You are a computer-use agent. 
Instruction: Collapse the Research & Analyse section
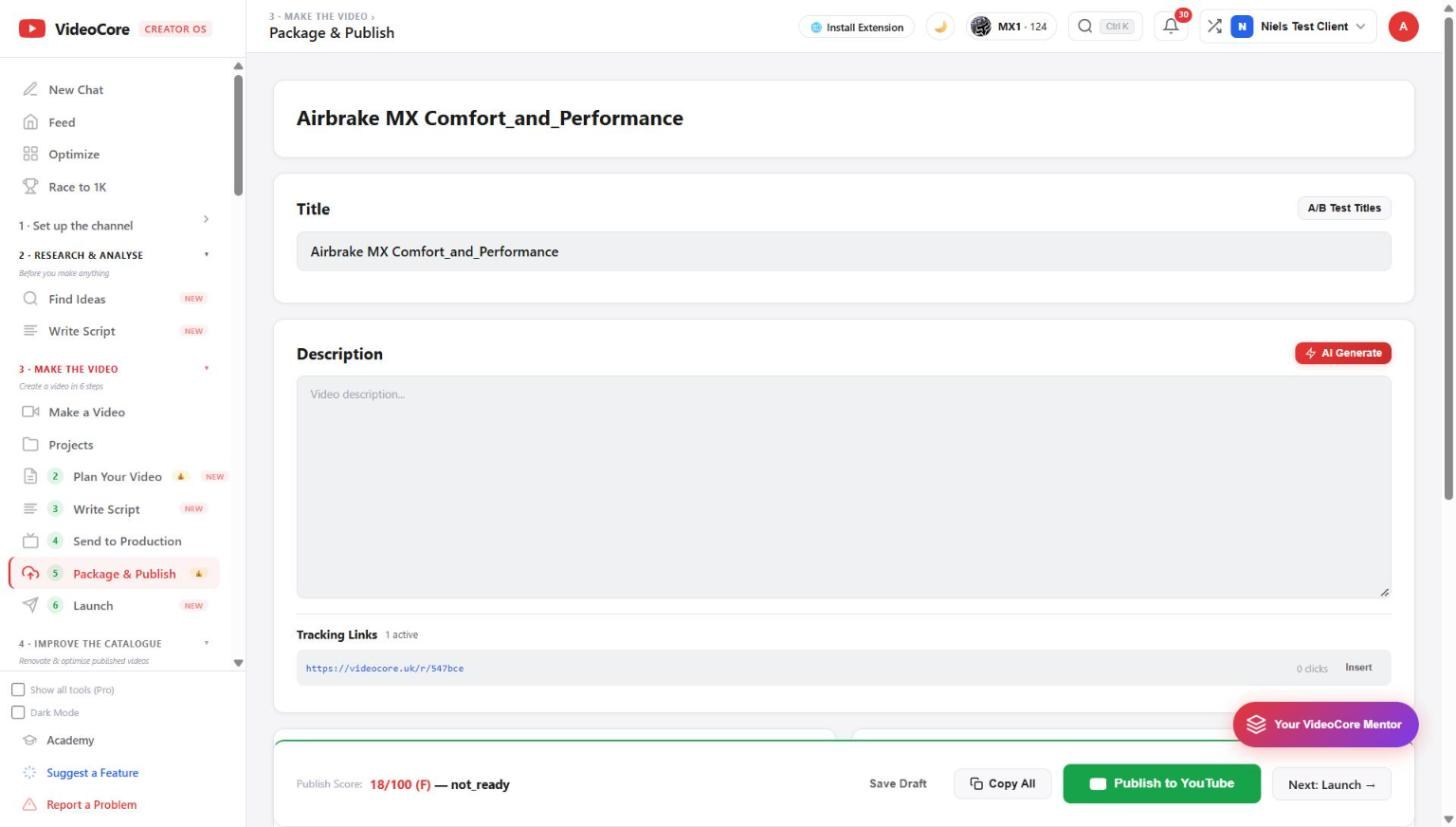(x=115, y=255)
